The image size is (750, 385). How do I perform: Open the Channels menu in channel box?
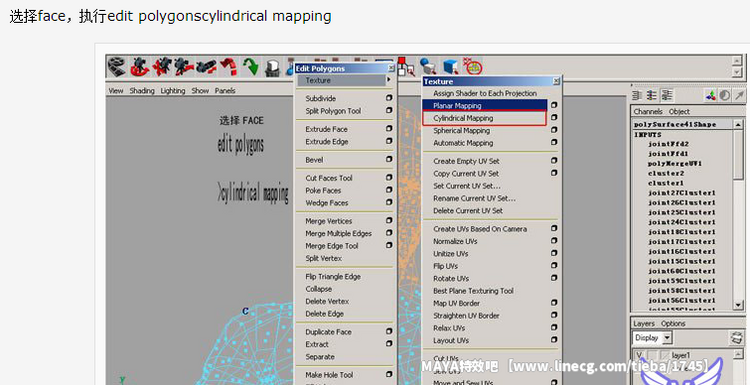click(648, 111)
